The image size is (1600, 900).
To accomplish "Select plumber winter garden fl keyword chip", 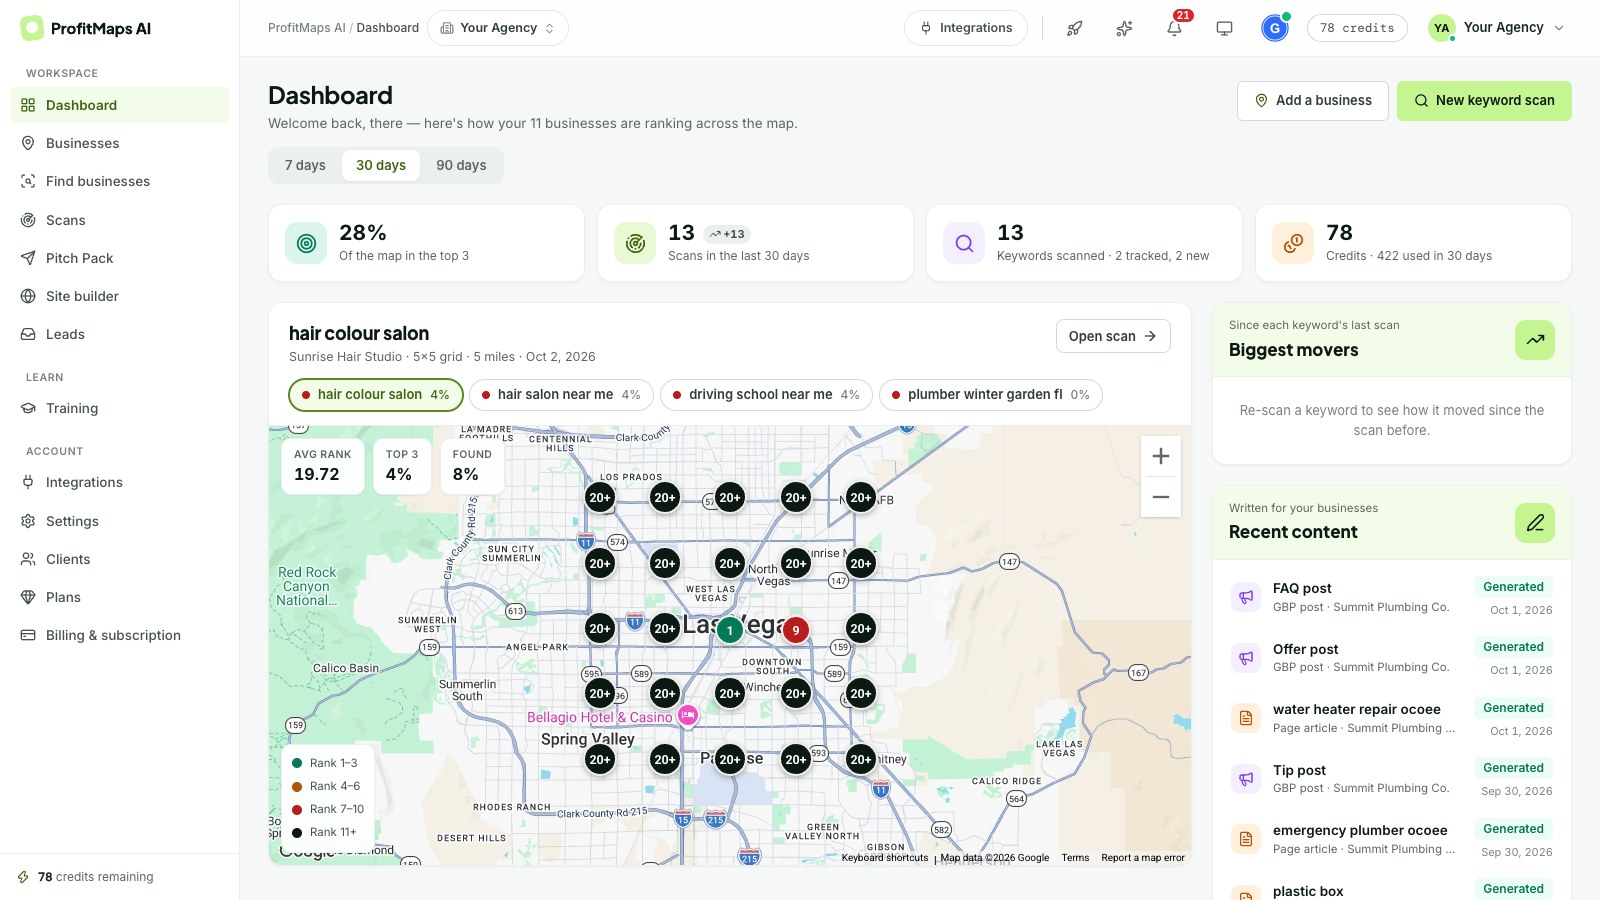I will 991,395.
